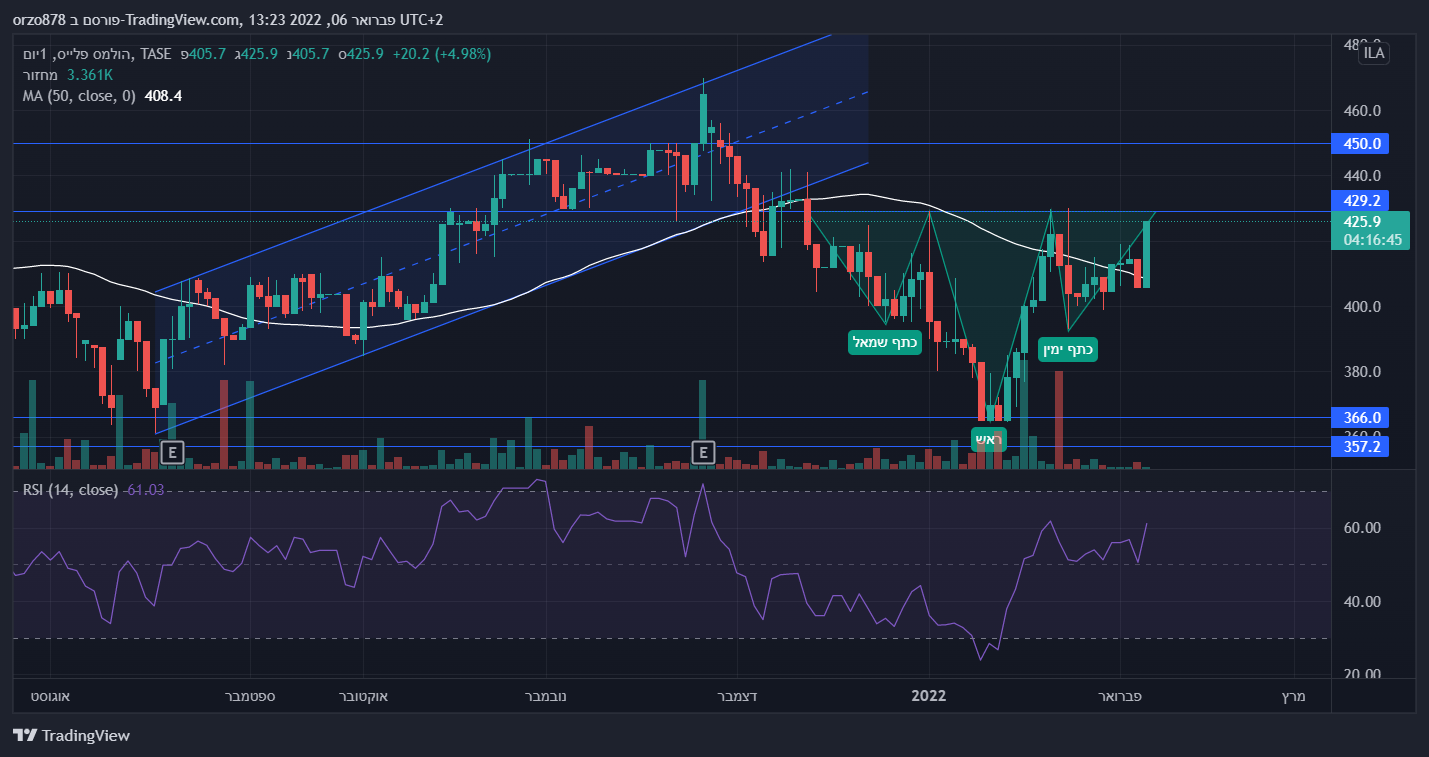Select the ILA currency label
This screenshot has width=1429, height=757.
click(1374, 53)
